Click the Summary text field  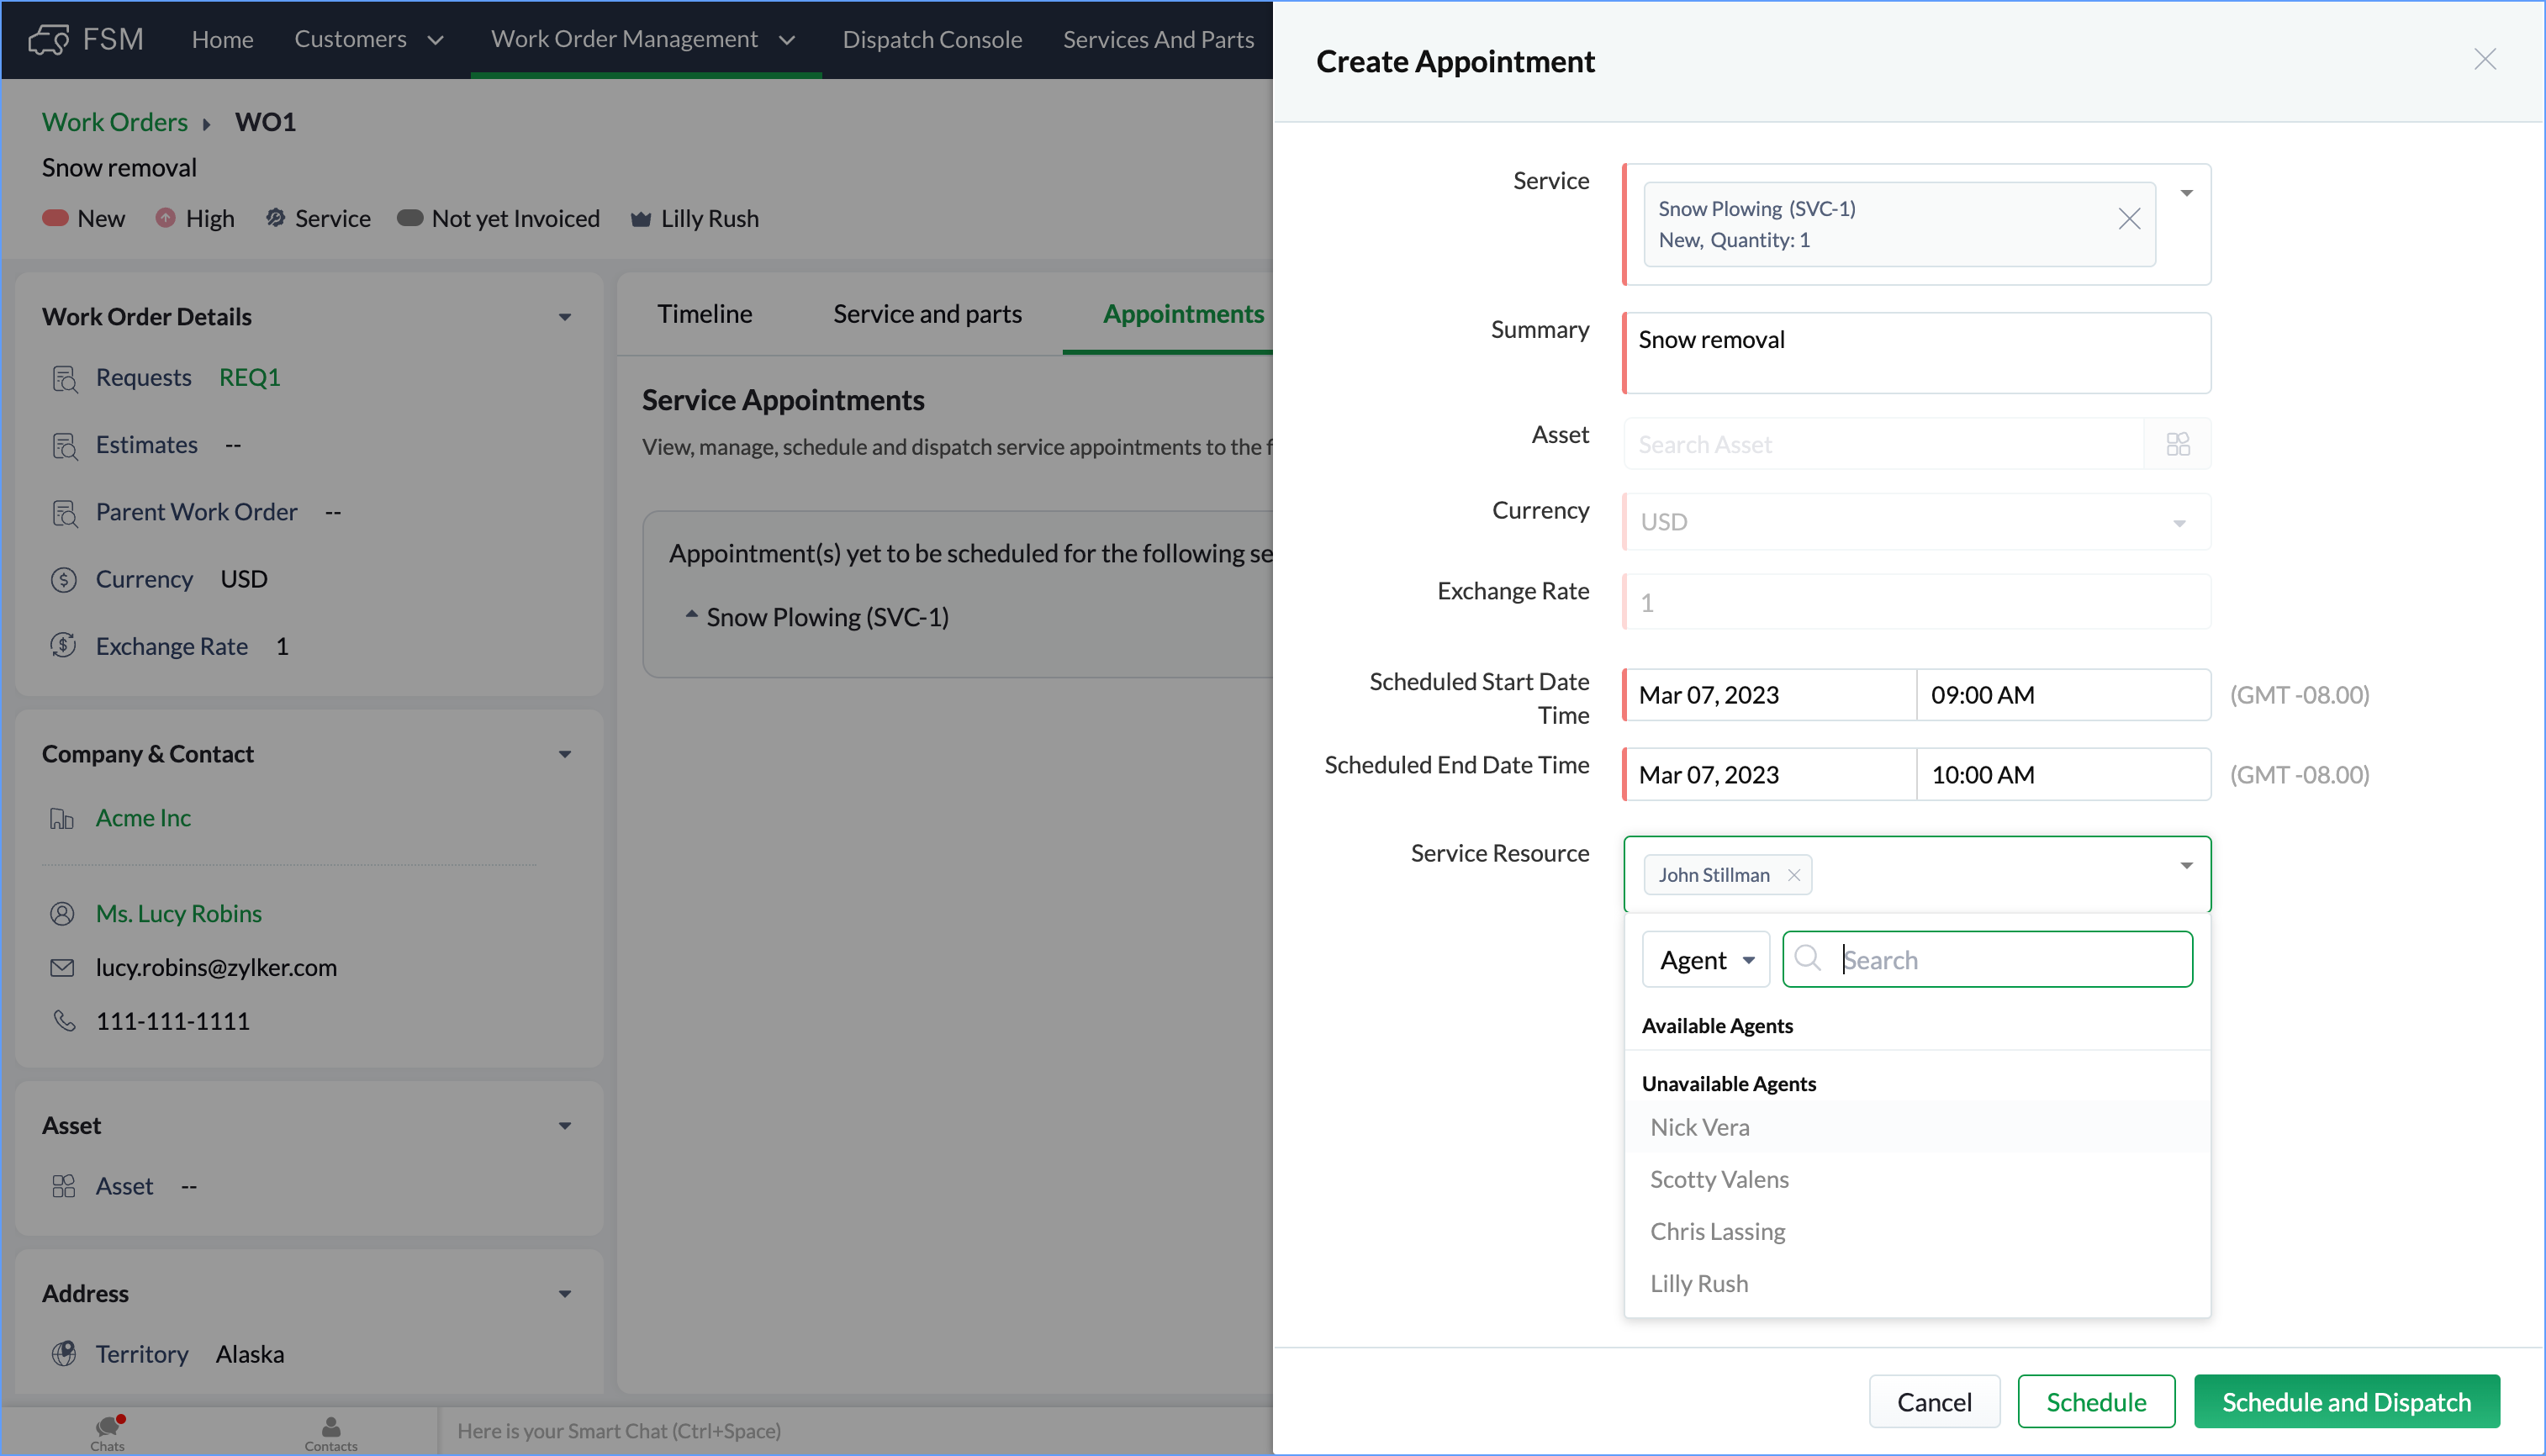1916,352
